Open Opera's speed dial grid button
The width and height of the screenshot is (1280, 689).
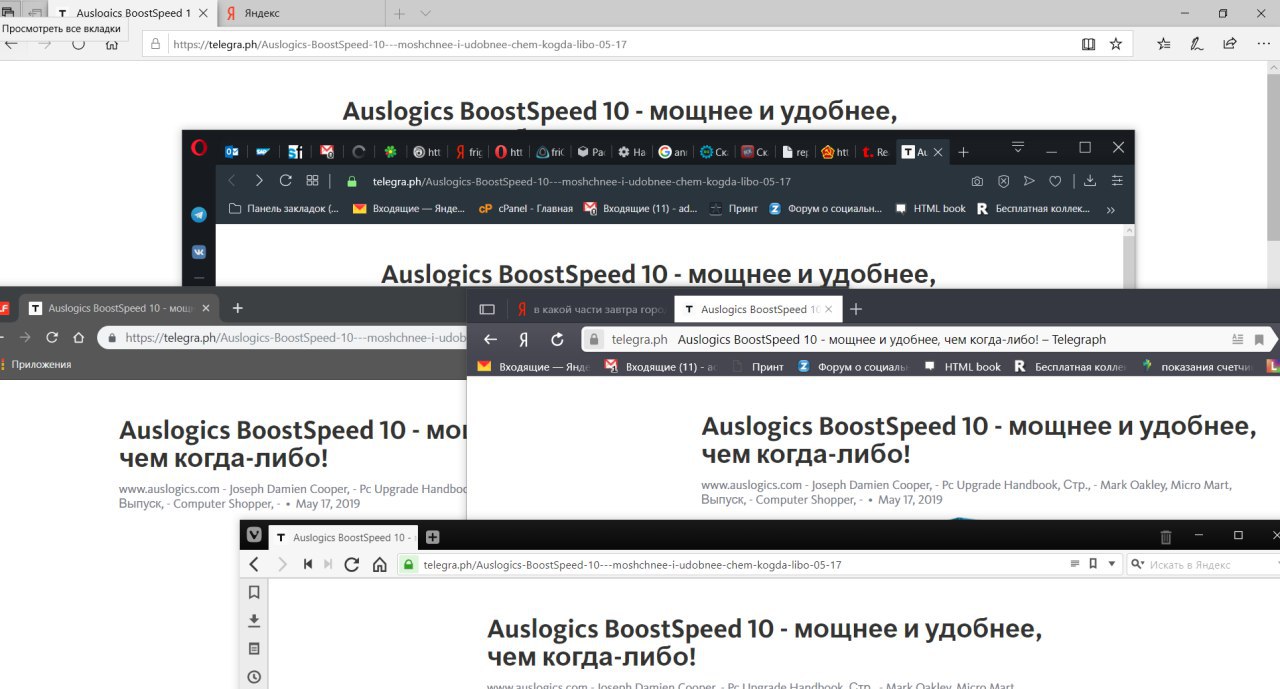coord(312,181)
